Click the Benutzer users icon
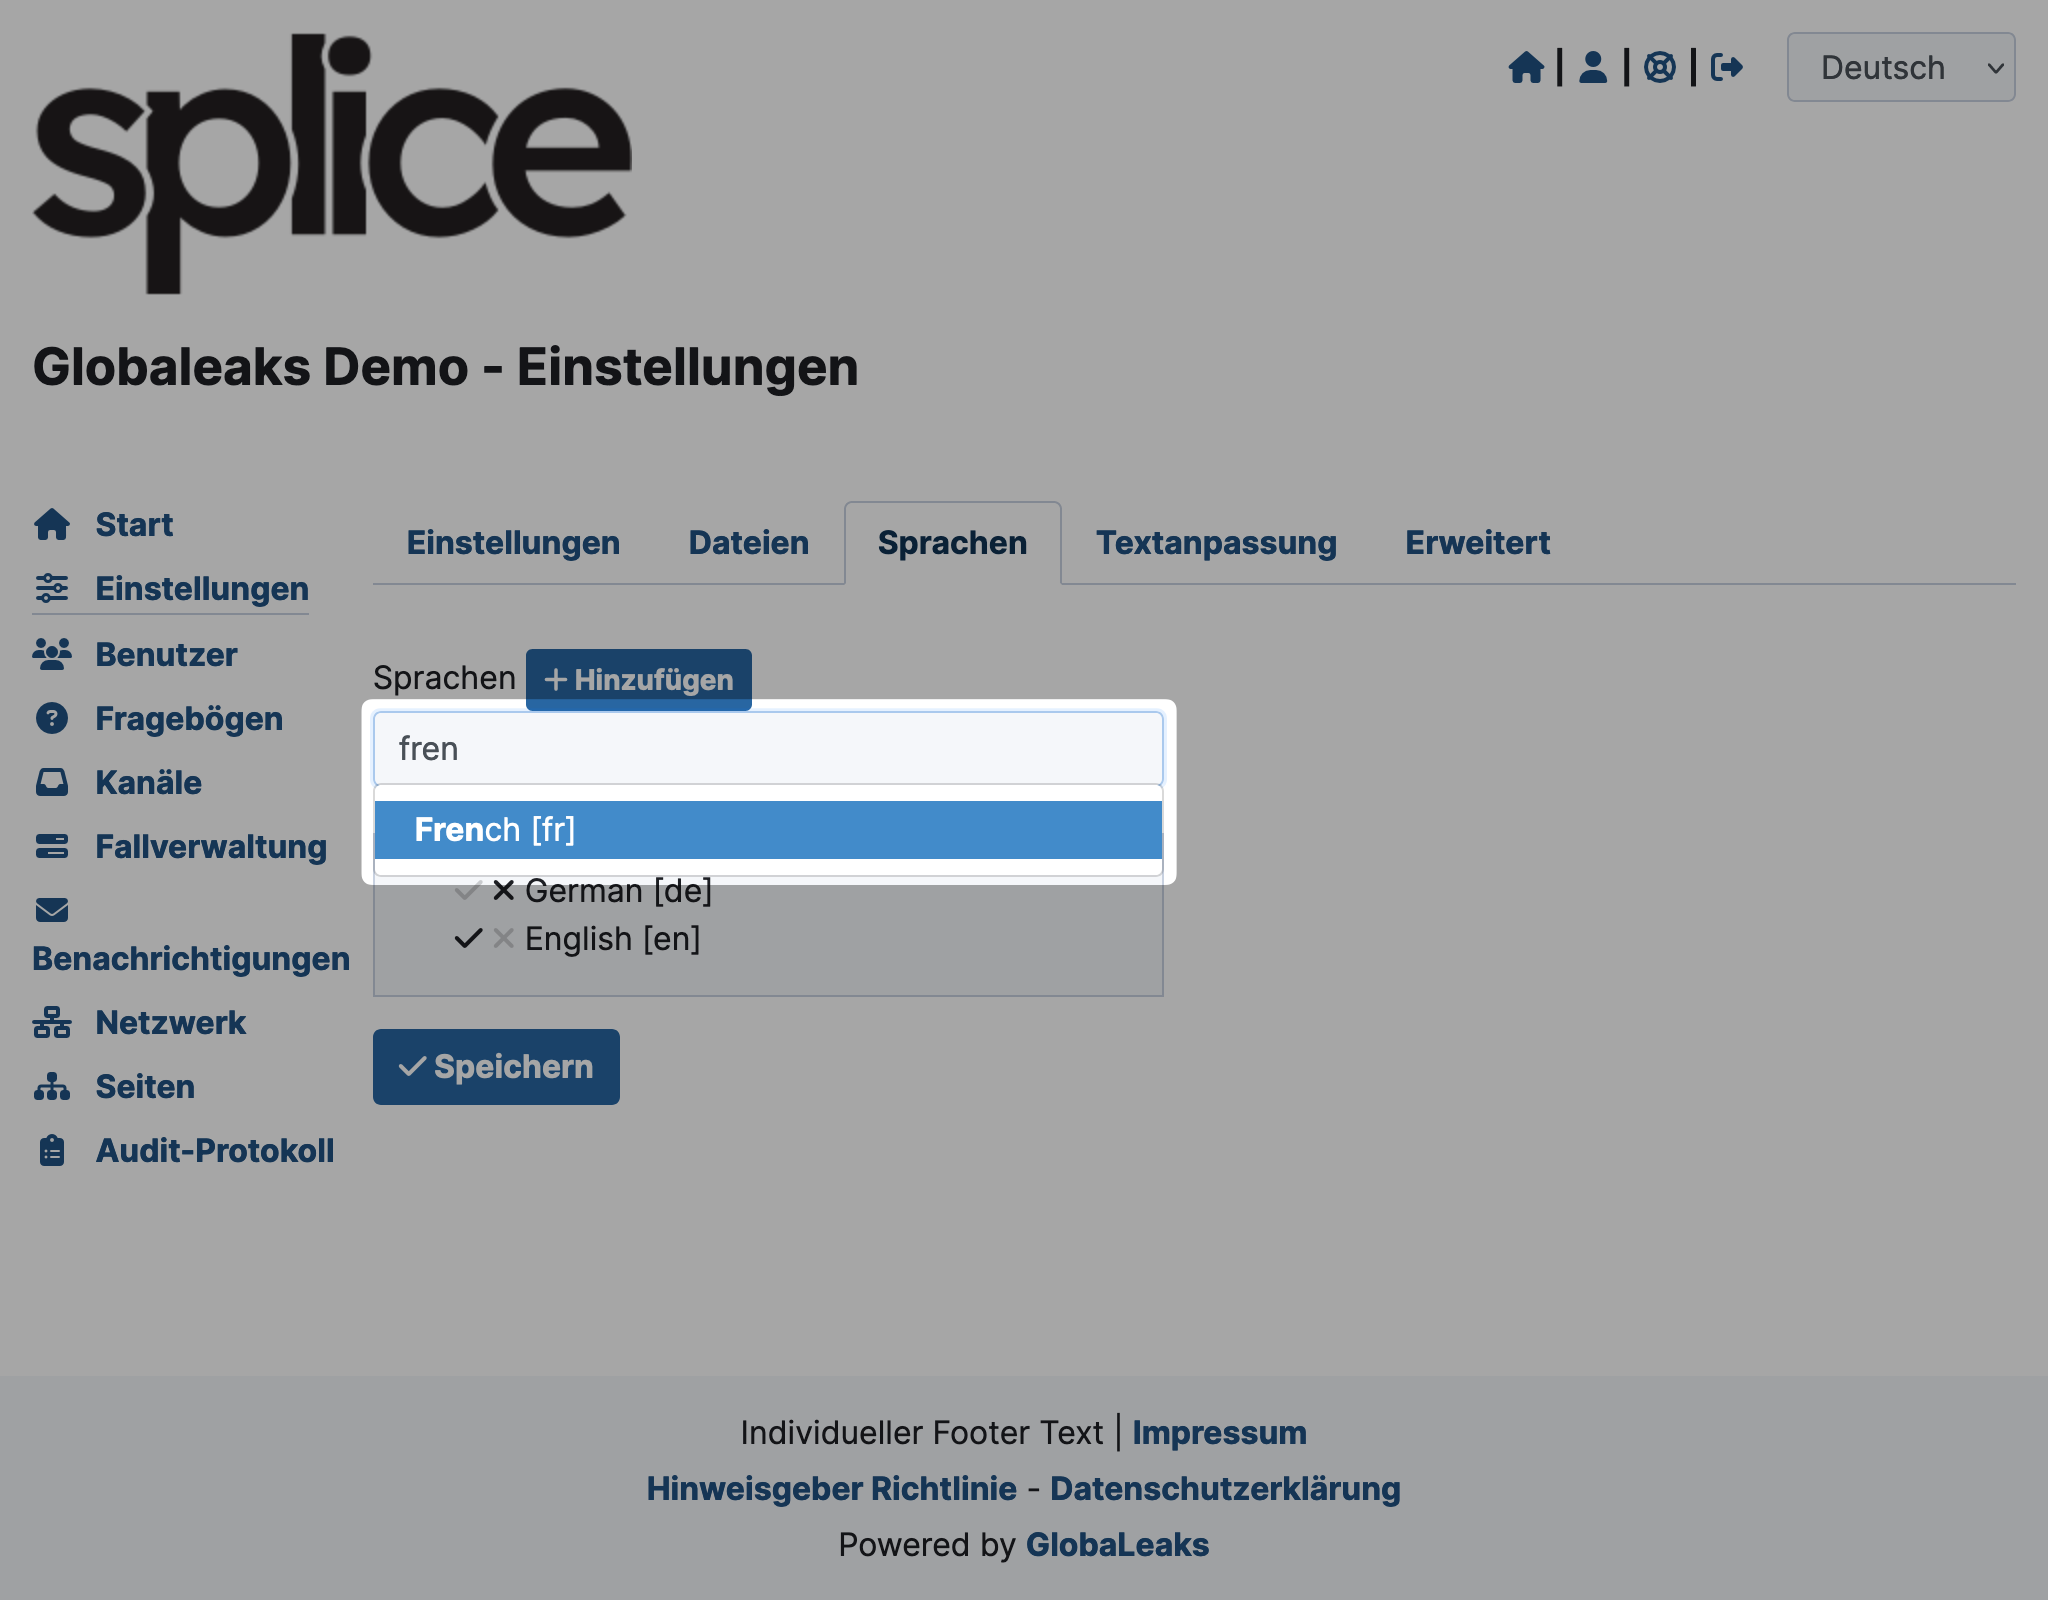 coord(52,654)
